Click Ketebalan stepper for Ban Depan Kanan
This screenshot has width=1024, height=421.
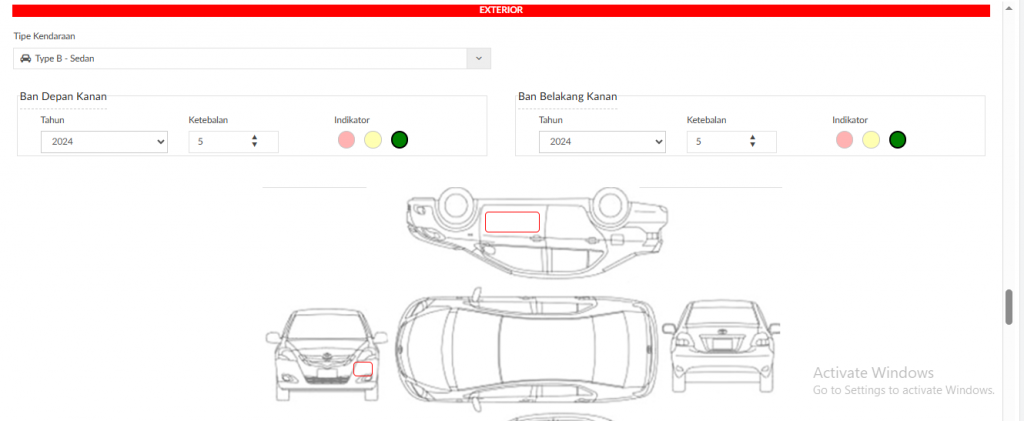(x=254, y=142)
